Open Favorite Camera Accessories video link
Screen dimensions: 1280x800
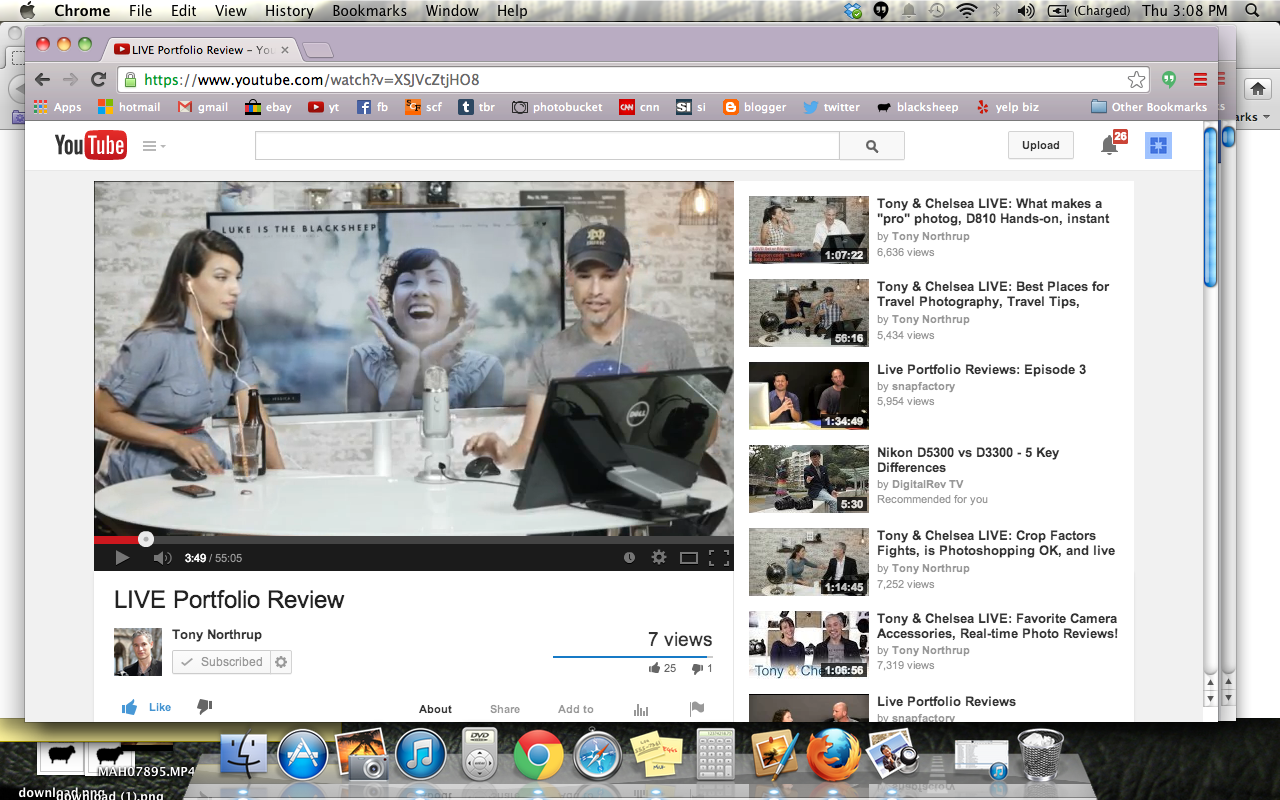pyautogui.click(x=997, y=626)
